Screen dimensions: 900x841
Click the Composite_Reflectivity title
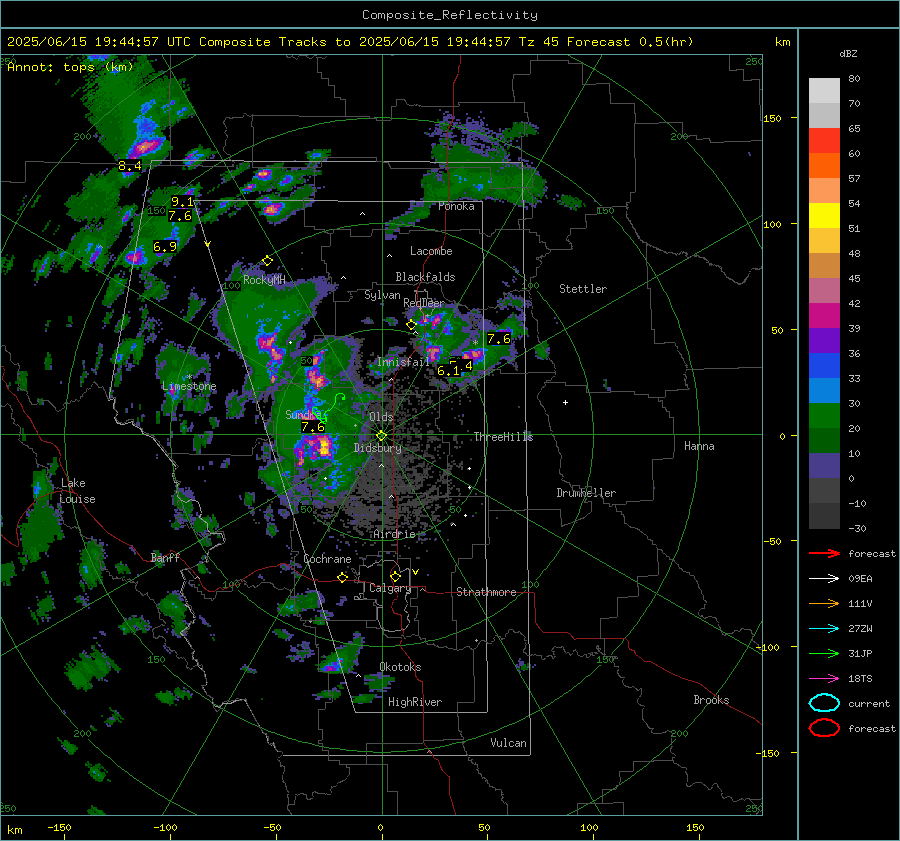[450, 15]
